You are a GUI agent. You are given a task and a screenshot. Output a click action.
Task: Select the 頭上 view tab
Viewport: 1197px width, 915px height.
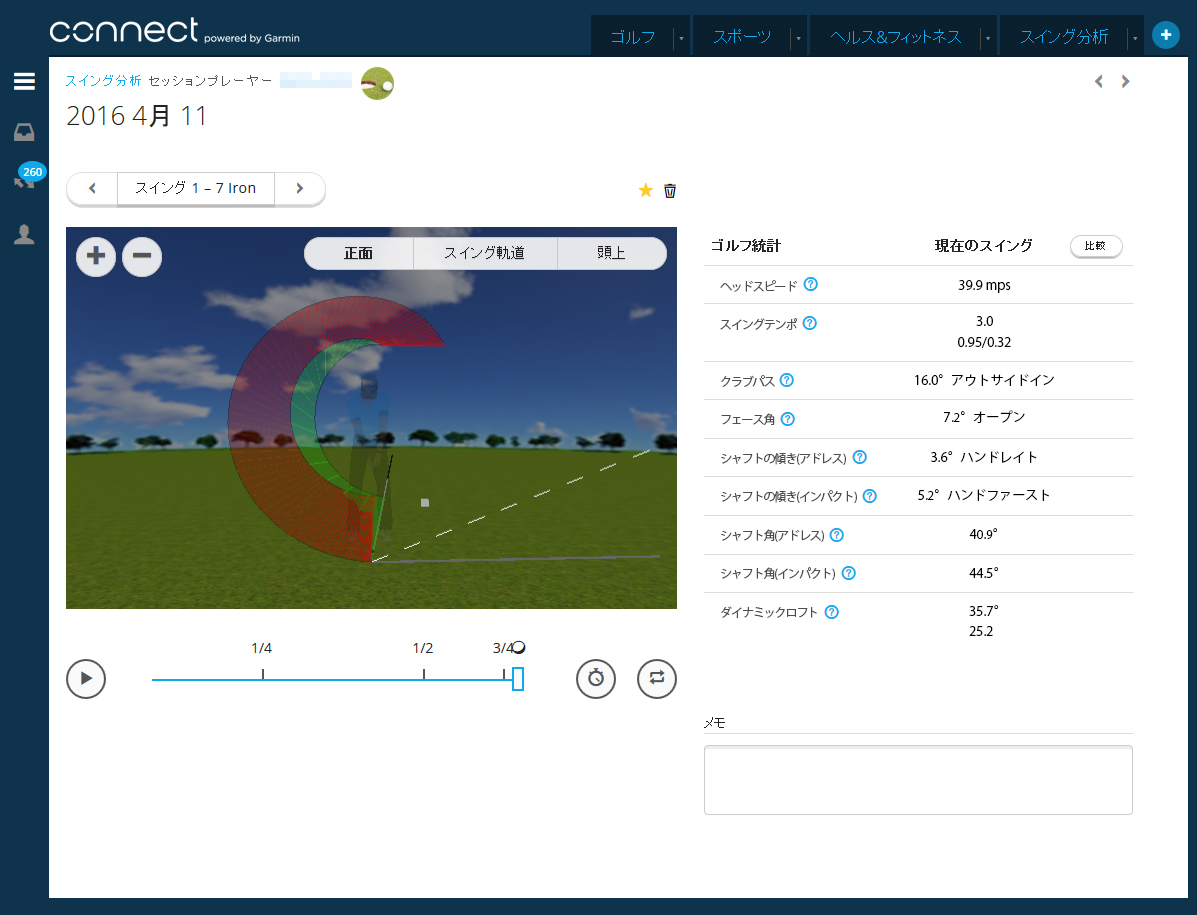pyautogui.click(x=611, y=253)
